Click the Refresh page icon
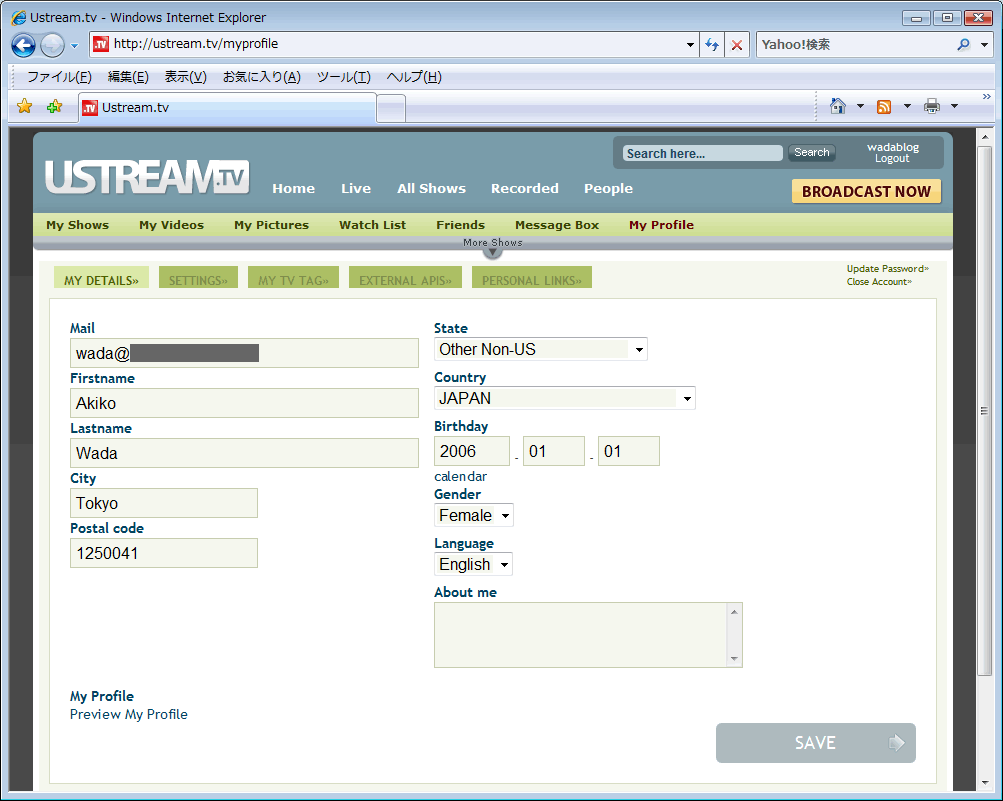The width and height of the screenshot is (1003, 801). pyautogui.click(x=712, y=45)
